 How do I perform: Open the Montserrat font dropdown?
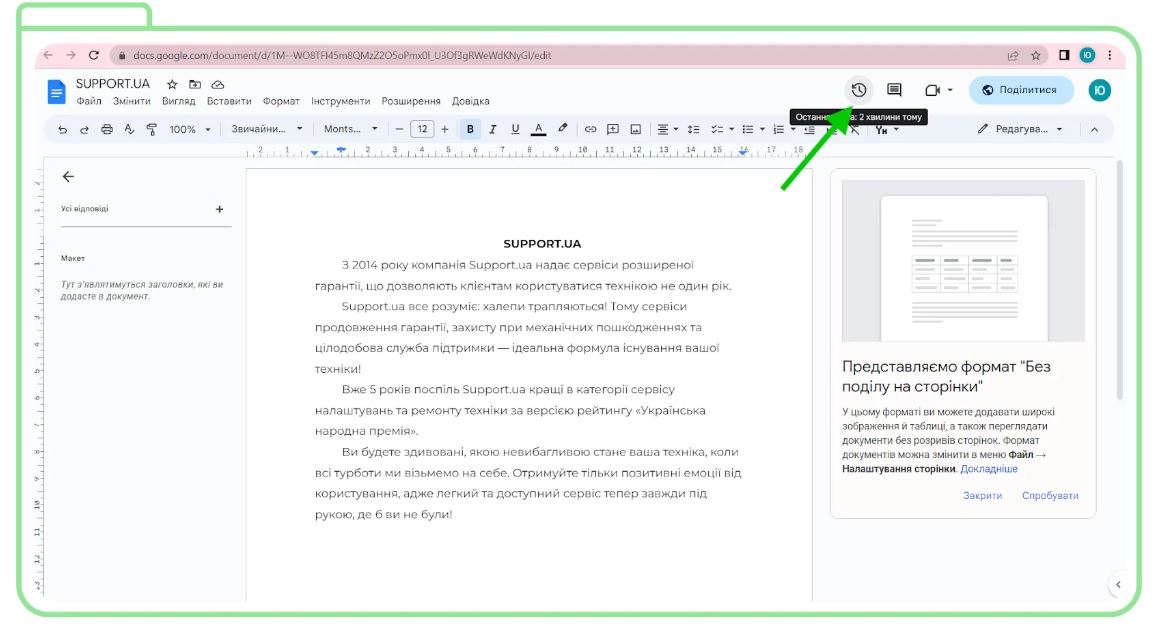coord(351,129)
